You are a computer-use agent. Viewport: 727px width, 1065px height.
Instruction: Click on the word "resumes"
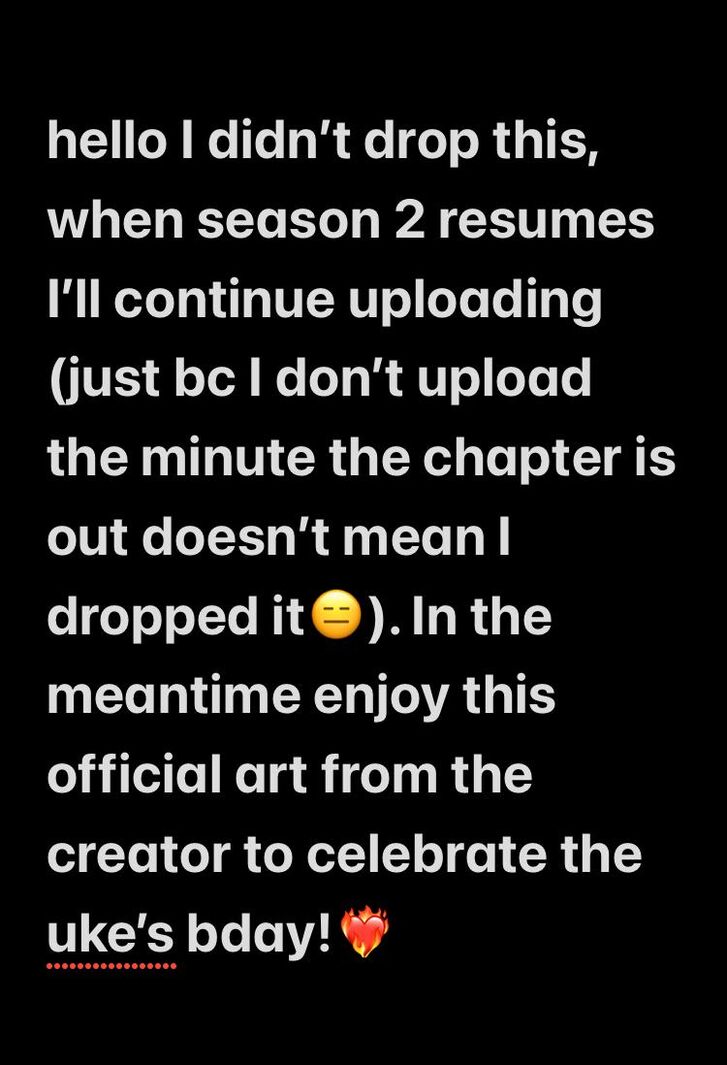tap(546, 220)
